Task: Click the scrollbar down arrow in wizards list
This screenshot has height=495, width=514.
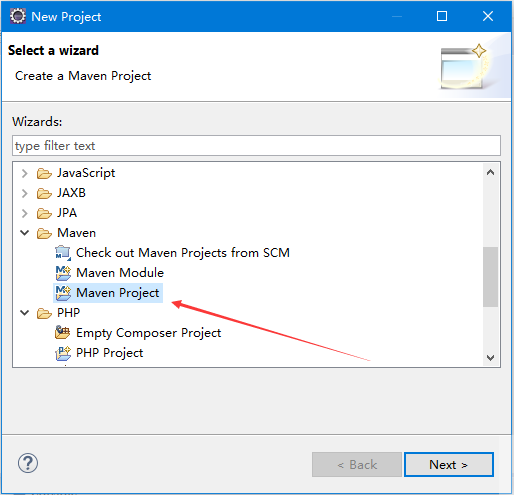Action: [490, 358]
